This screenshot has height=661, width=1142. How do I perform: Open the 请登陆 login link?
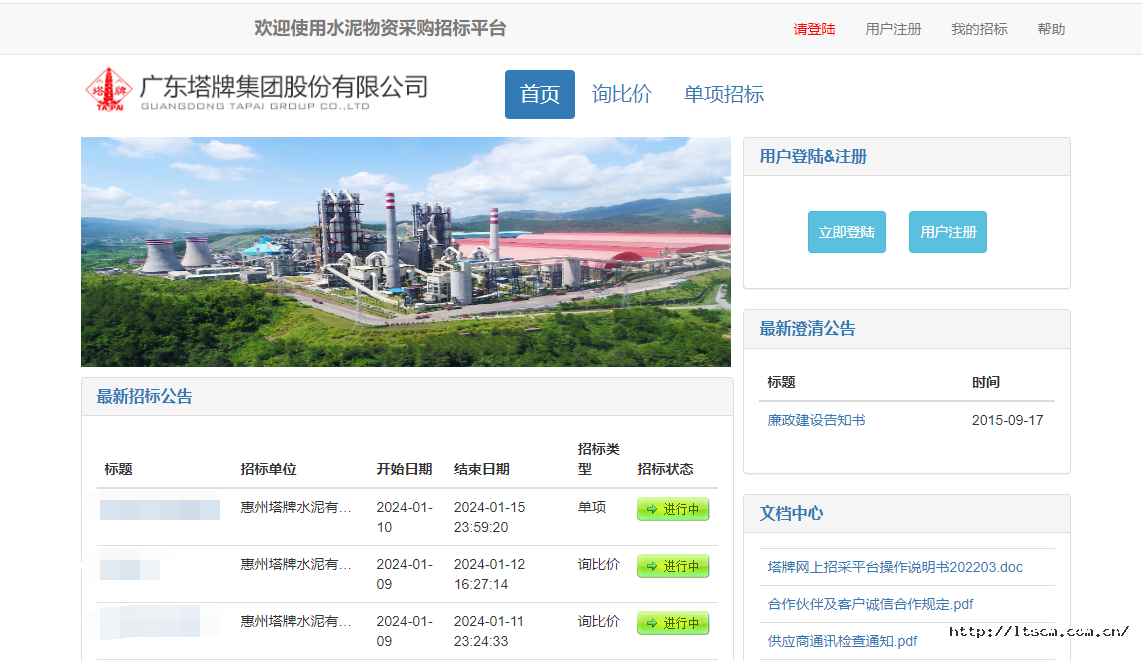click(814, 29)
